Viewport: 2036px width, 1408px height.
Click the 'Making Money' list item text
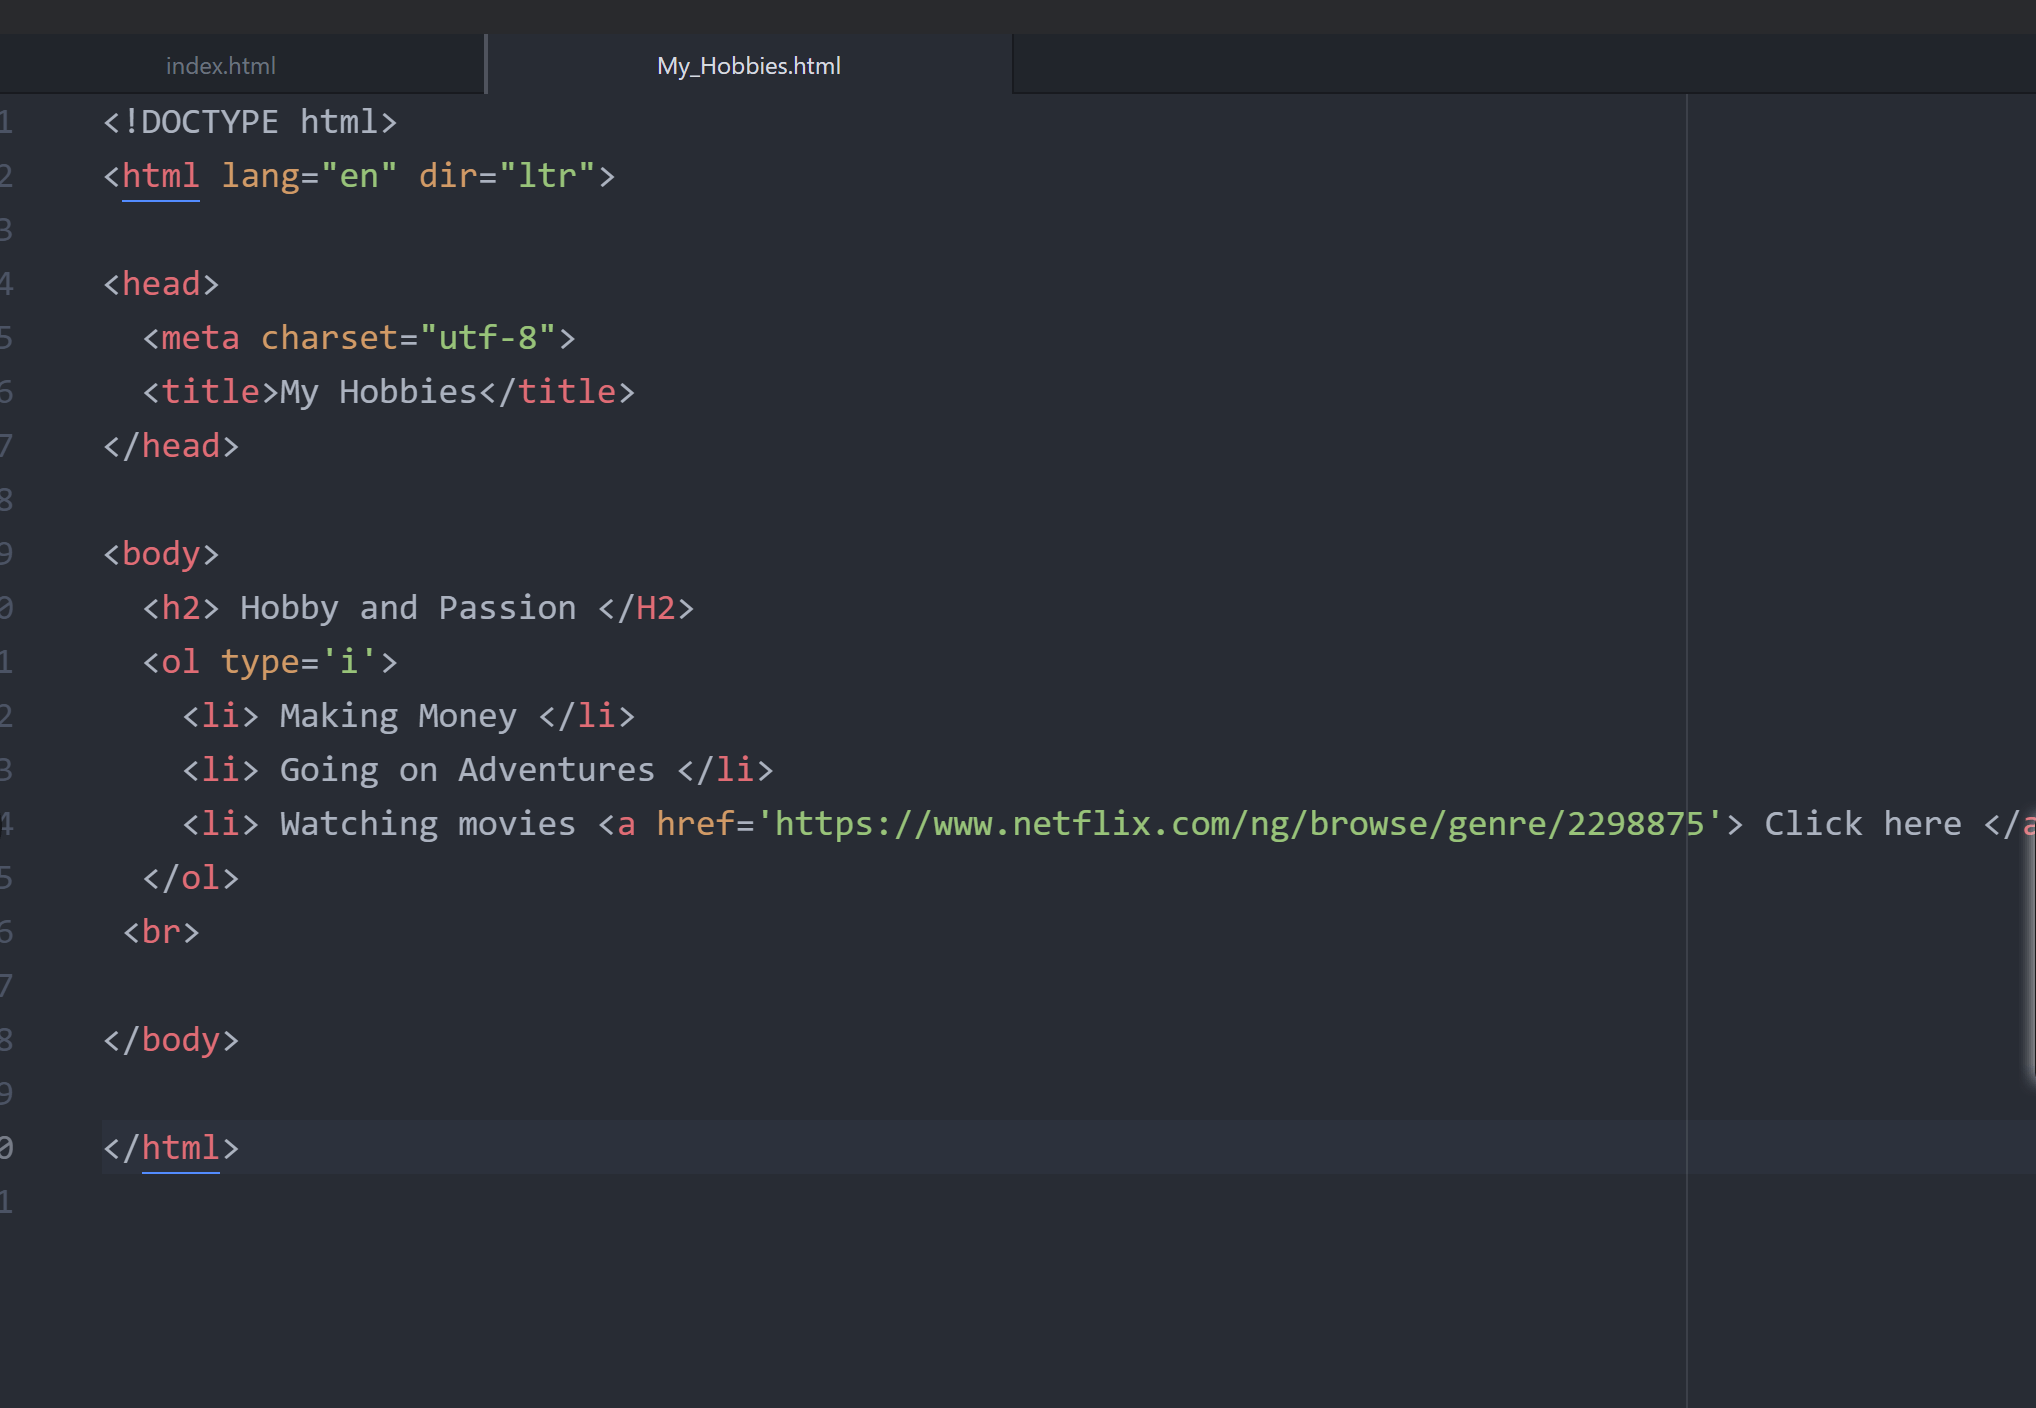pyautogui.click(x=398, y=716)
